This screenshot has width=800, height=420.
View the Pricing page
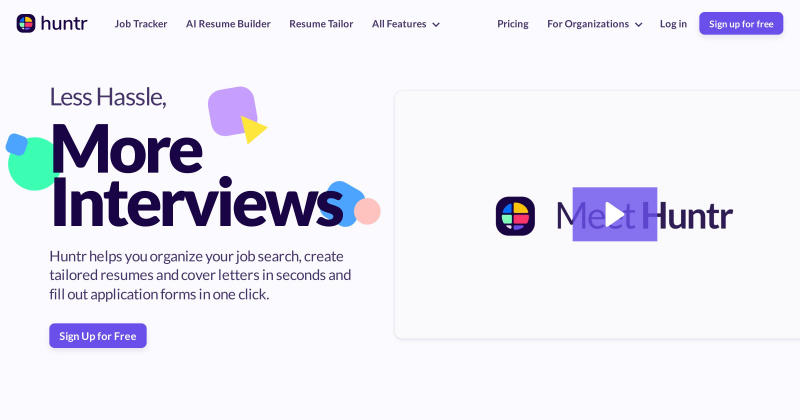point(513,24)
